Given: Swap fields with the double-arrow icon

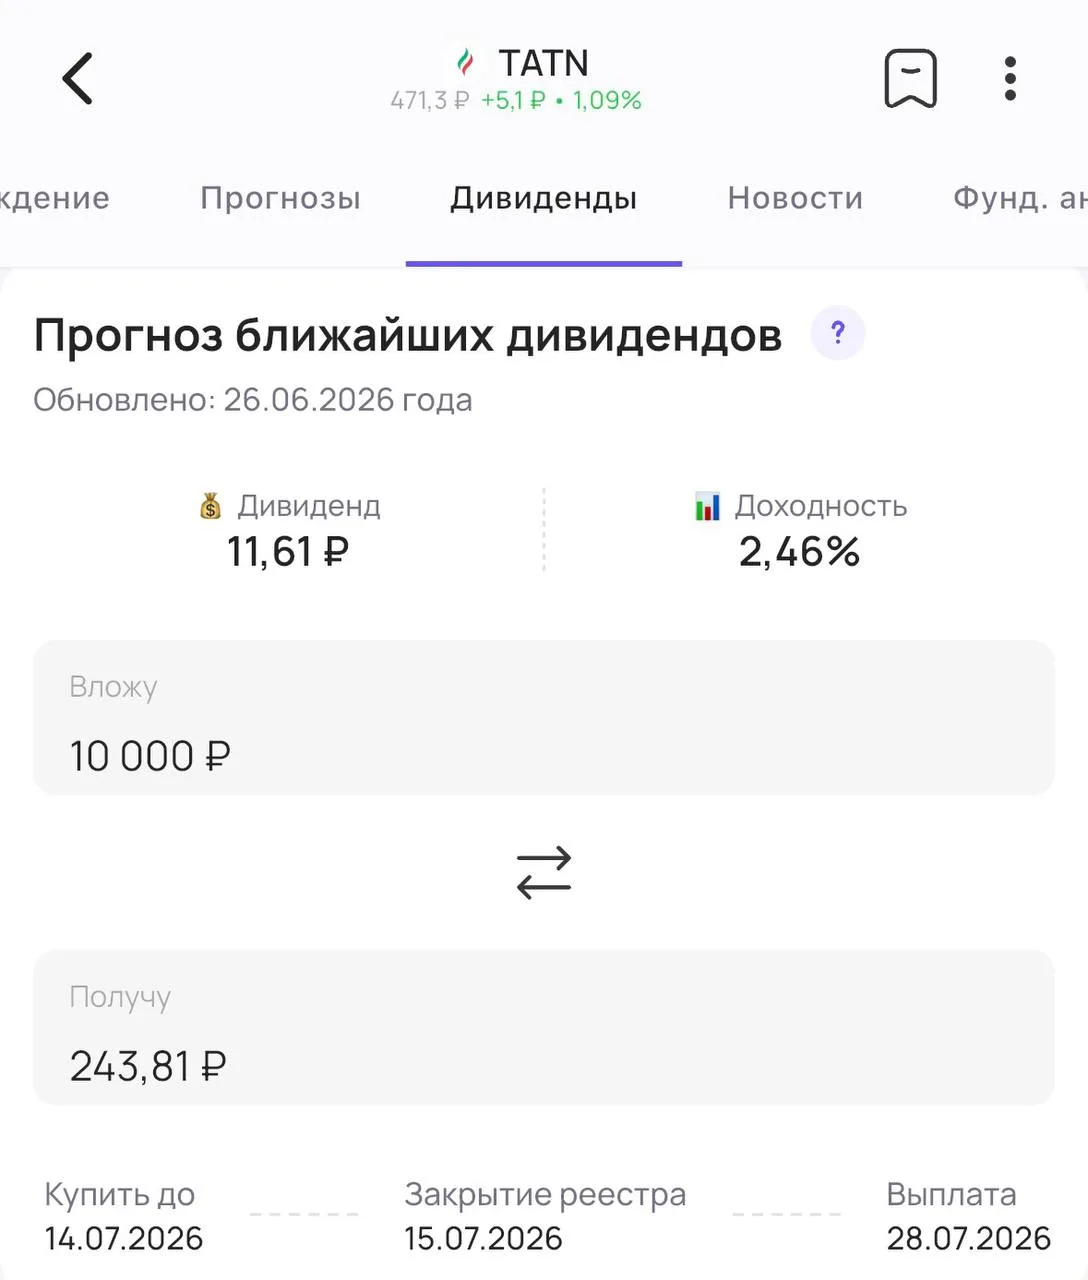Looking at the screenshot, I should pos(544,872).
